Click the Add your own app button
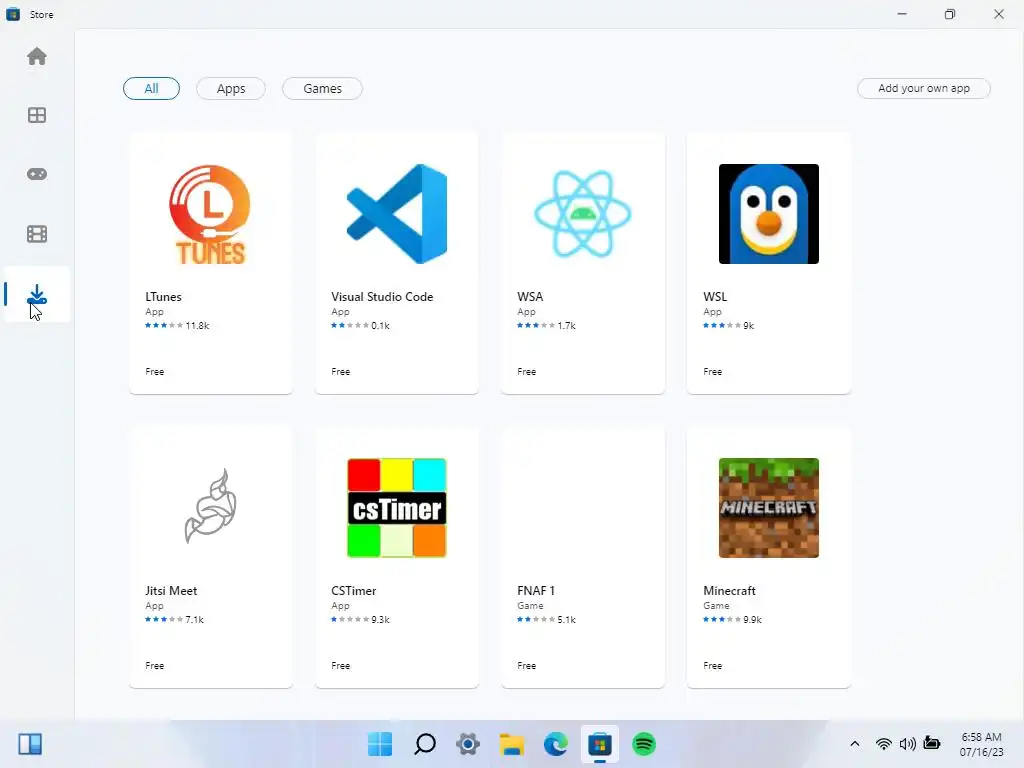Image resolution: width=1024 pixels, height=768 pixels. click(x=923, y=88)
